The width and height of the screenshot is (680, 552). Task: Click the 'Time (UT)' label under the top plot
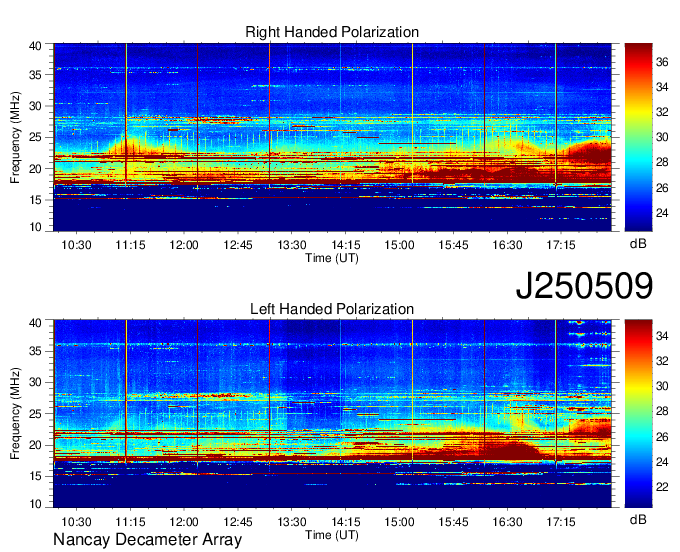332,258
